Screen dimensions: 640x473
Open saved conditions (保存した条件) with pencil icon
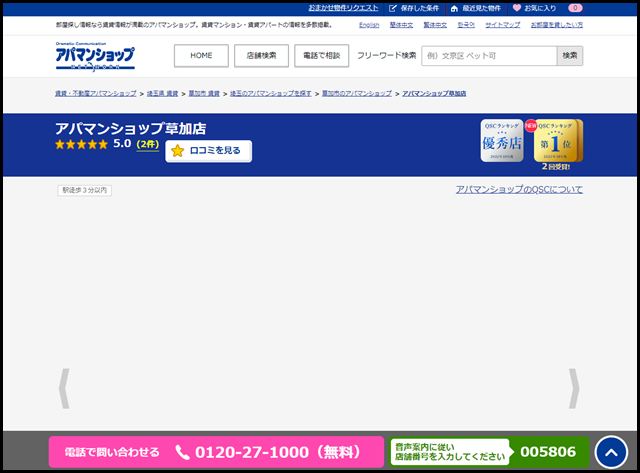point(414,8)
